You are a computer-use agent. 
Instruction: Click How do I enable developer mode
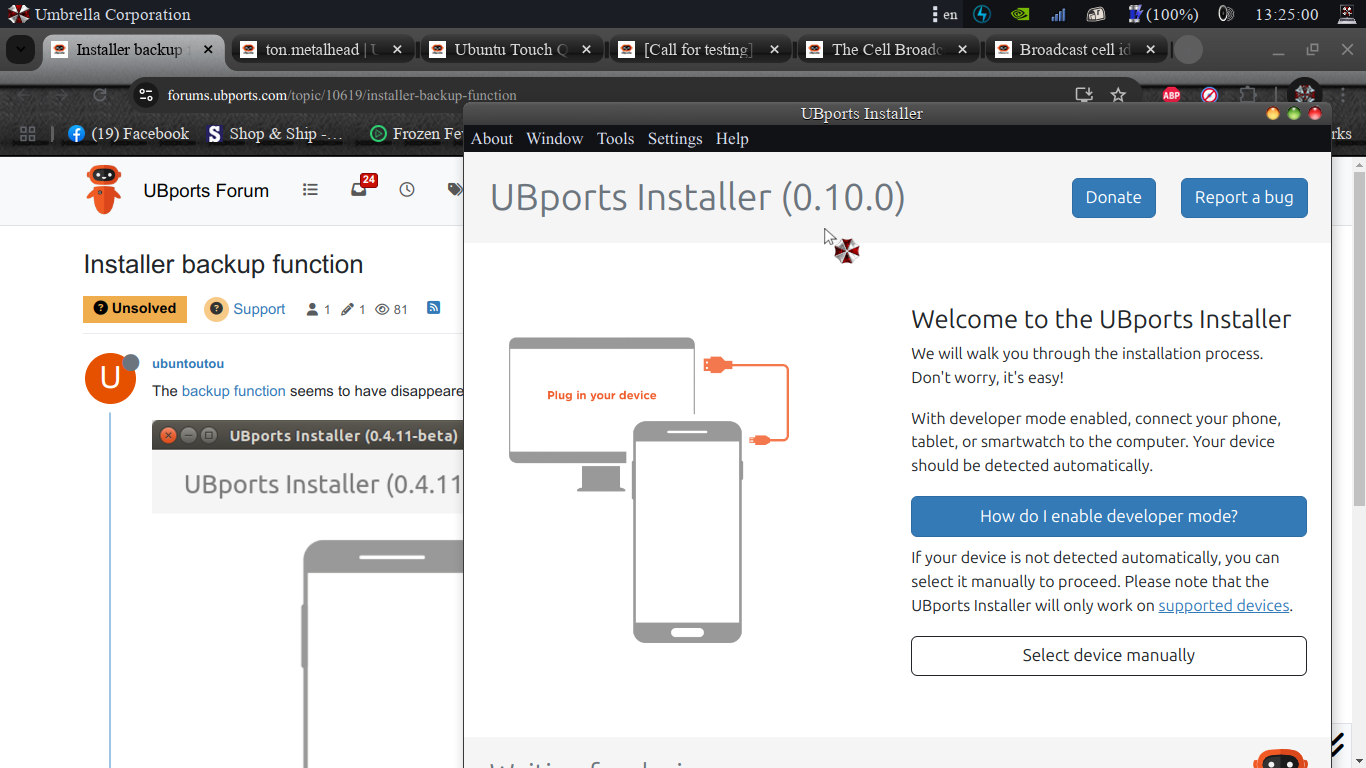[1108, 516]
